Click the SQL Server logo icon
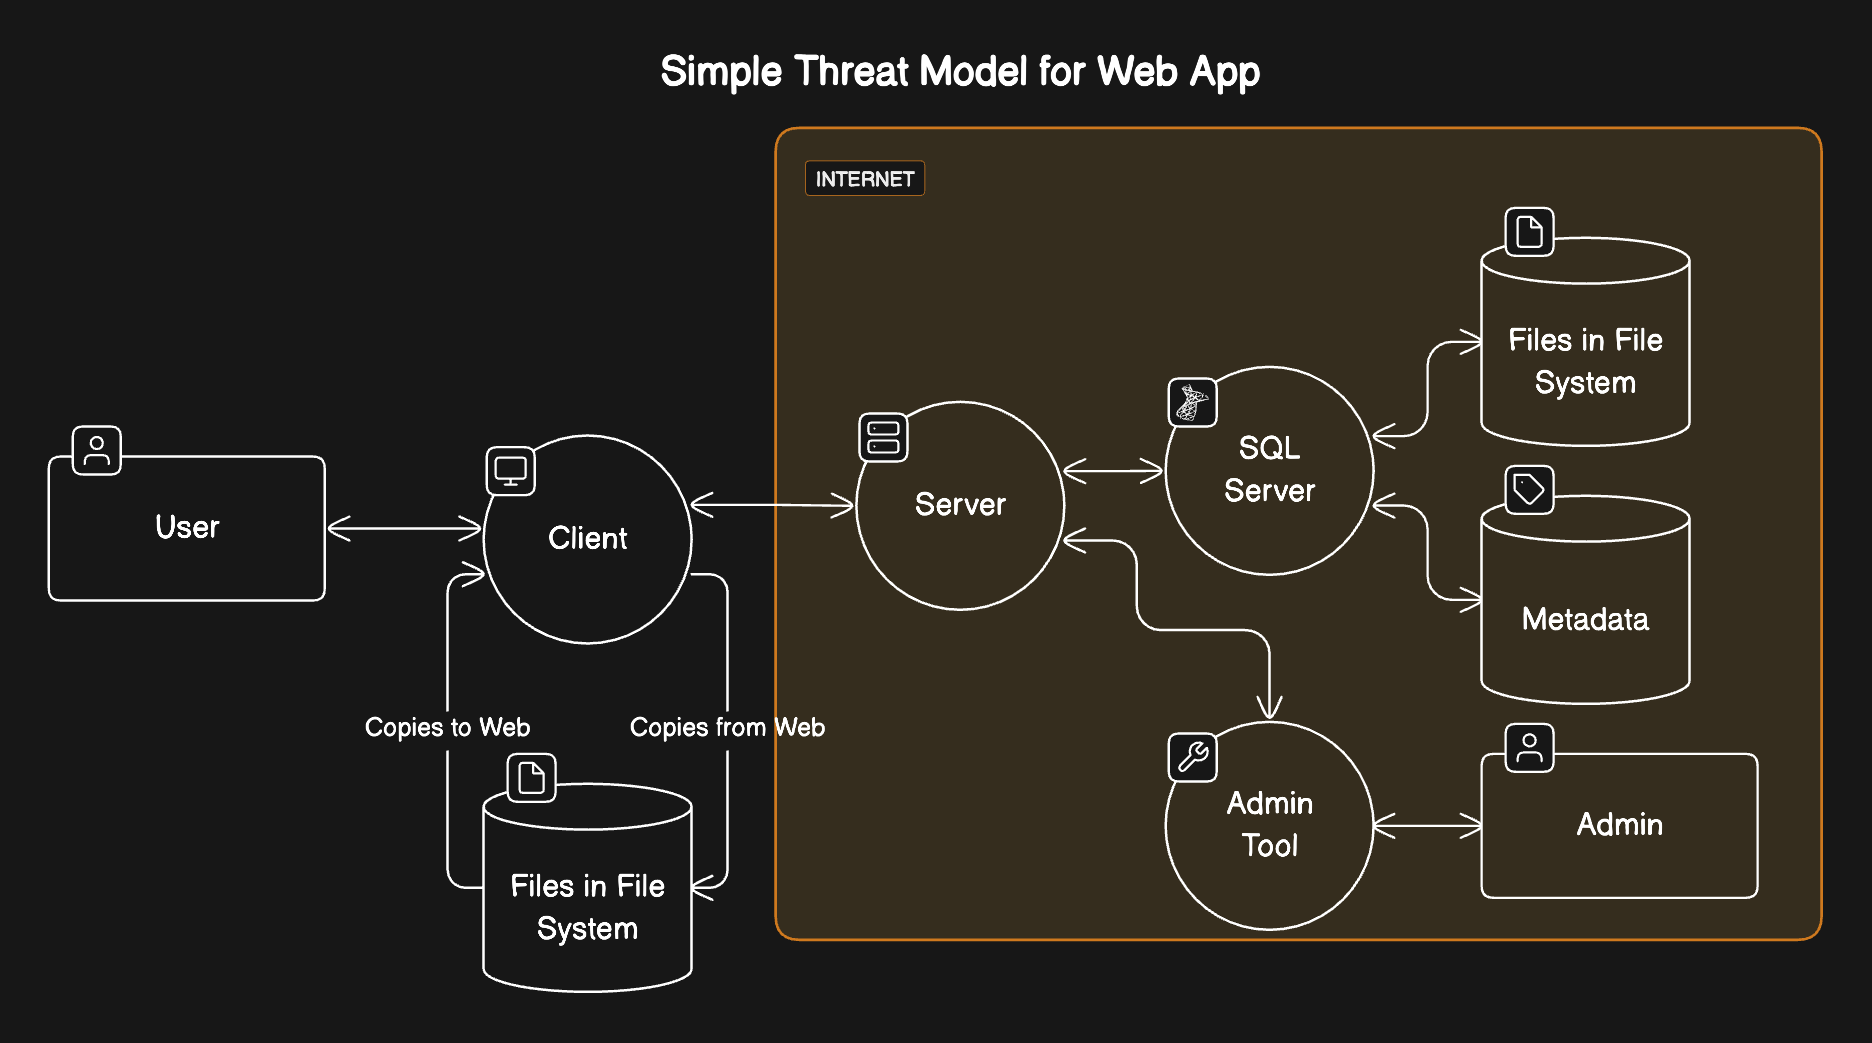The height and width of the screenshot is (1043, 1872). pyautogui.click(x=1193, y=402)
